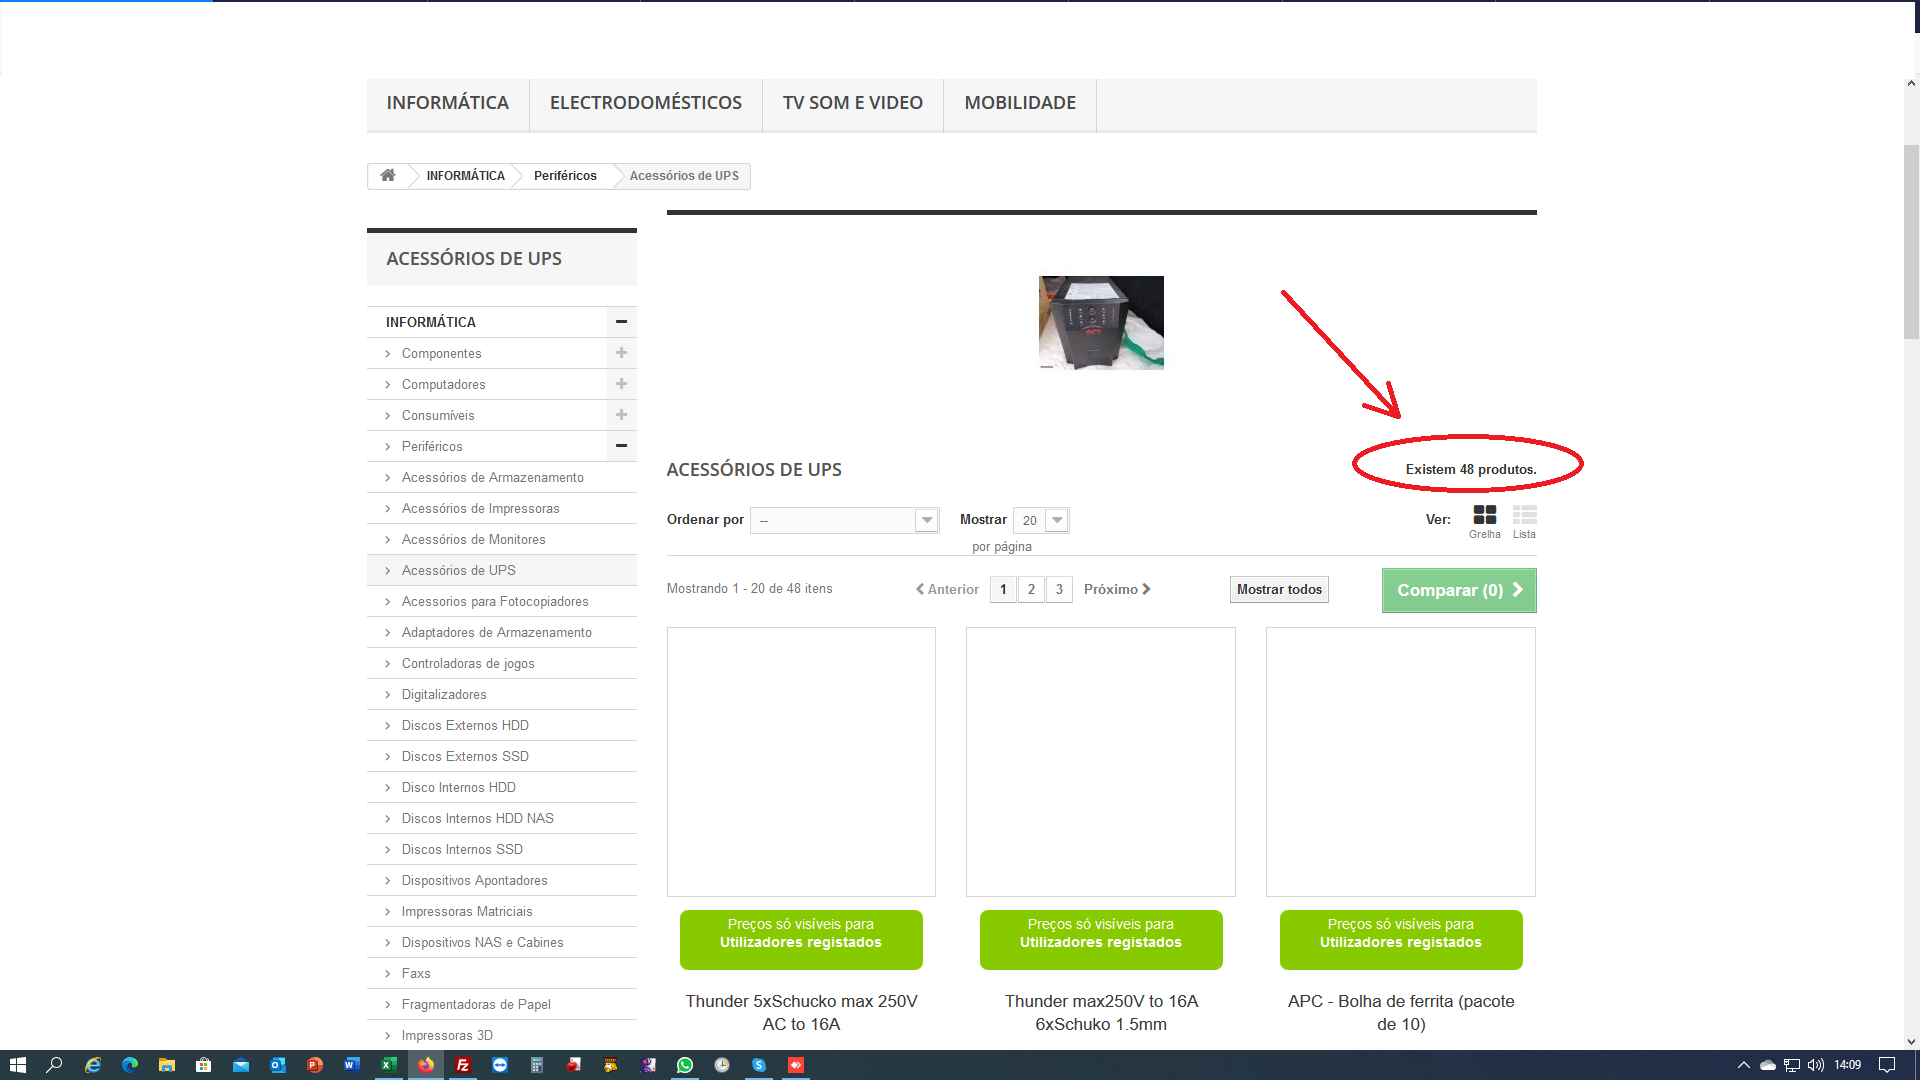
Task: Switch to Lista list view
Action: [x=1524, y=521]
